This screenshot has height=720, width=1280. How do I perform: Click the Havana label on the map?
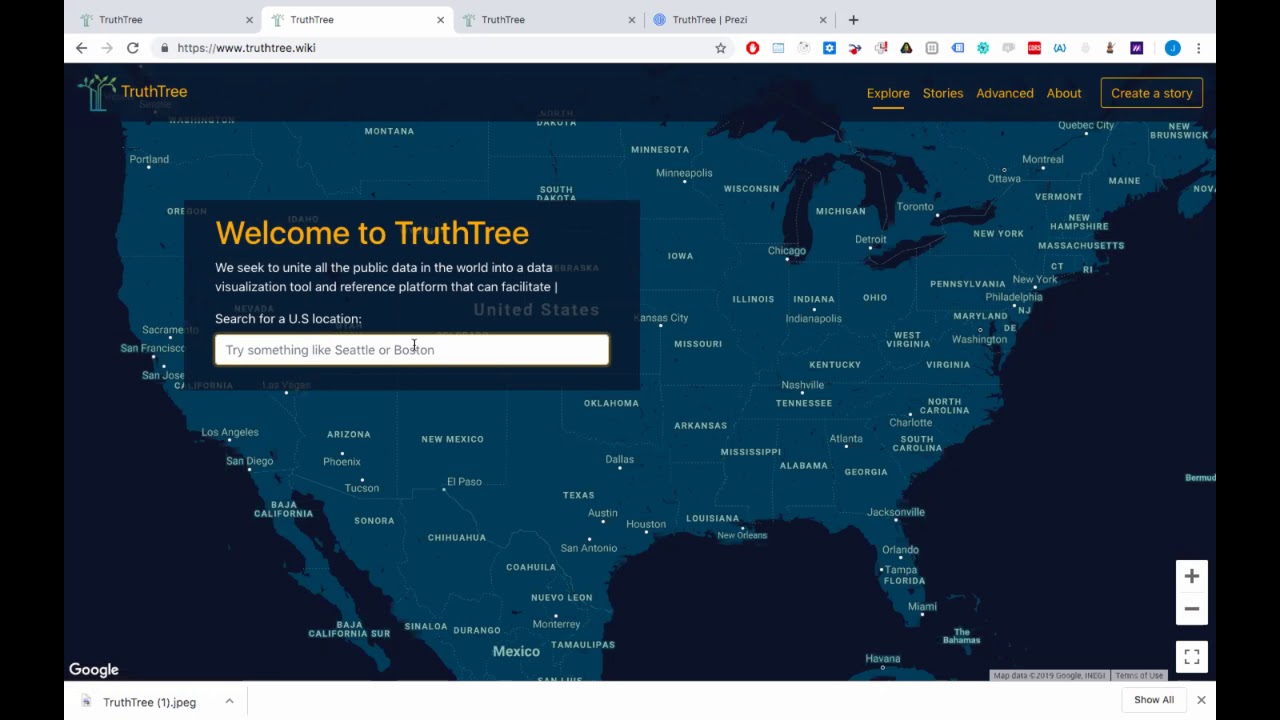(x=883, y=659)
